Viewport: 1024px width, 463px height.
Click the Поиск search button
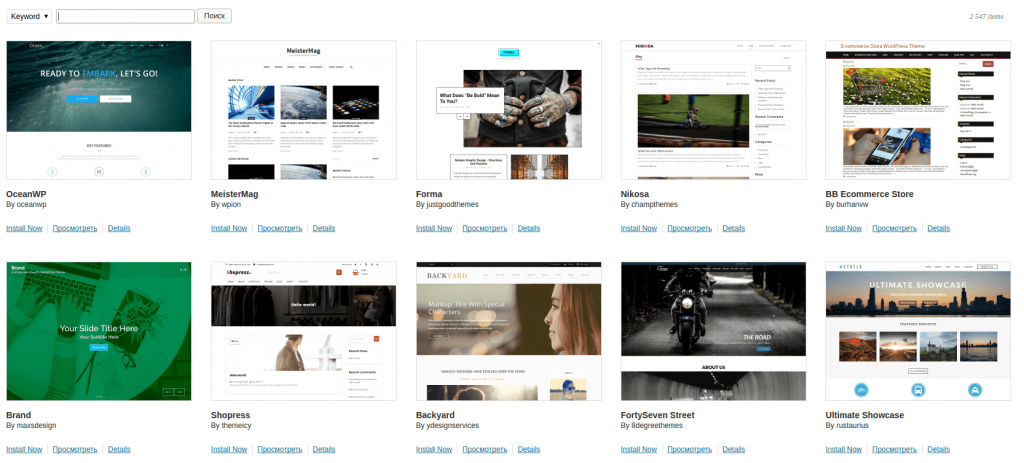(x=214, y=16)
